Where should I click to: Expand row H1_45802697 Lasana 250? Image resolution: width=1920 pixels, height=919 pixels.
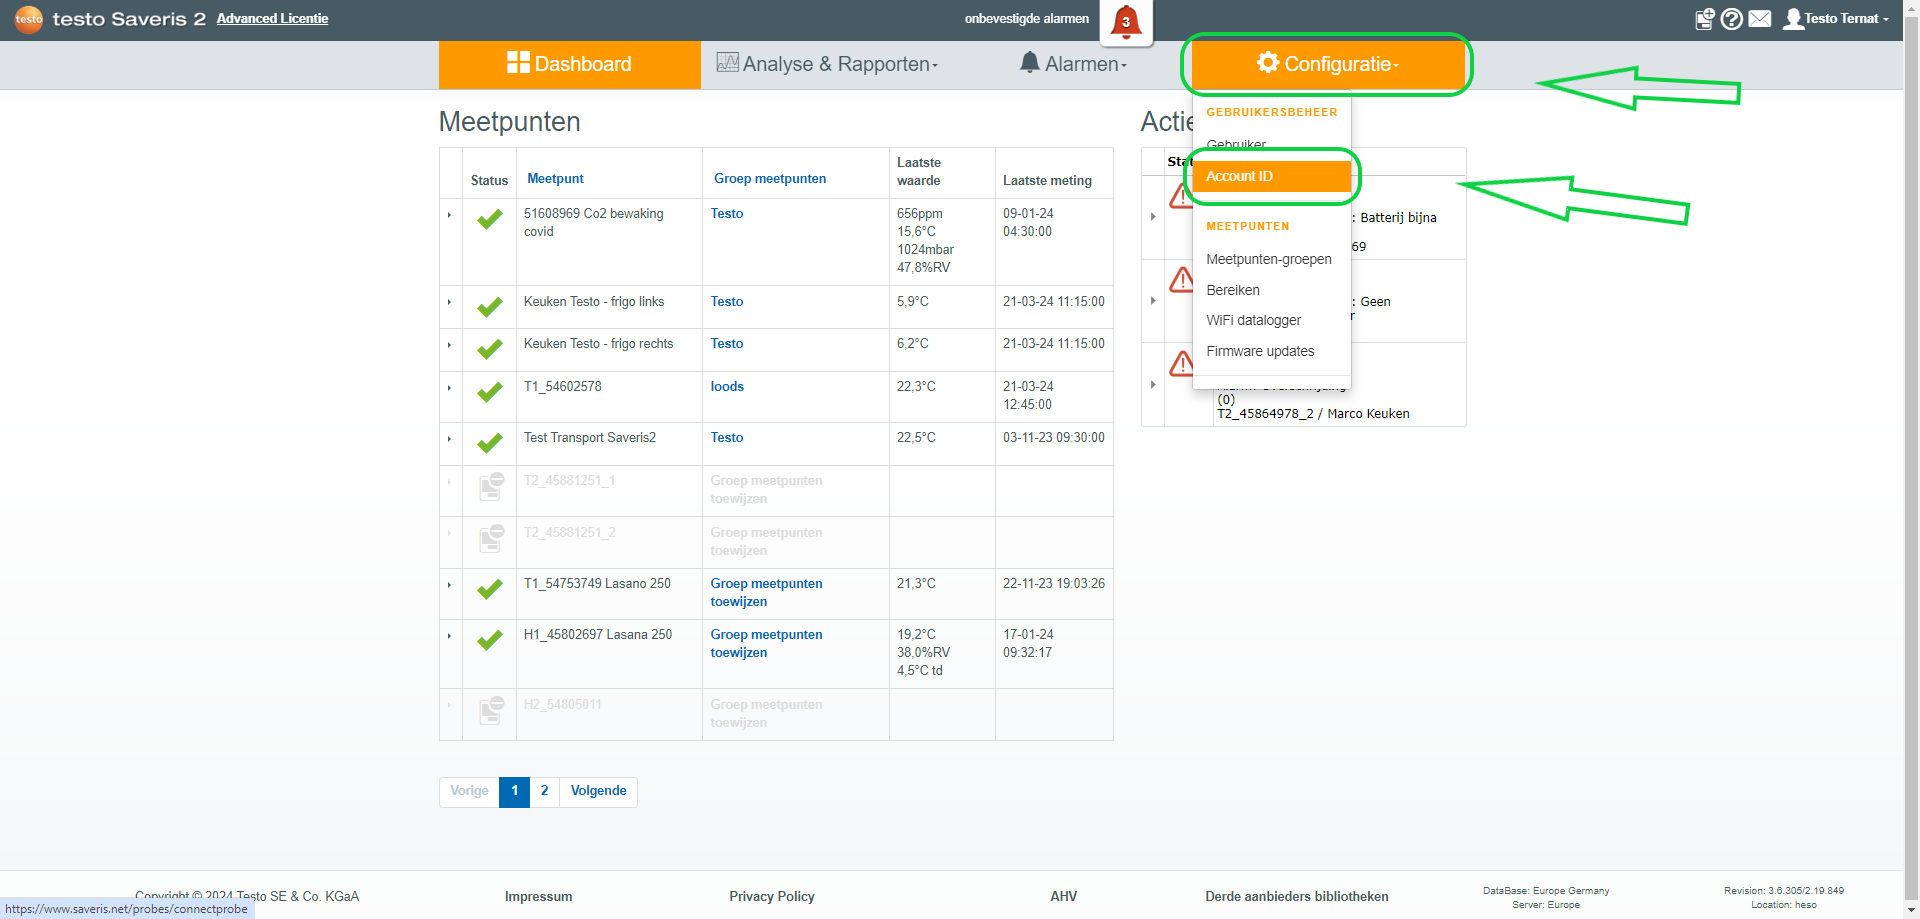(450, 636)
